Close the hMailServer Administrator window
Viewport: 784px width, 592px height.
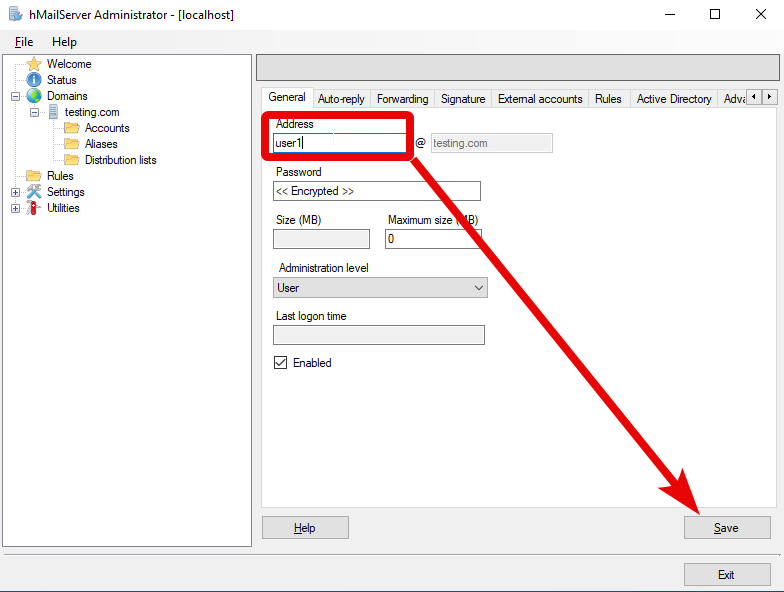(x=760, y=14)
